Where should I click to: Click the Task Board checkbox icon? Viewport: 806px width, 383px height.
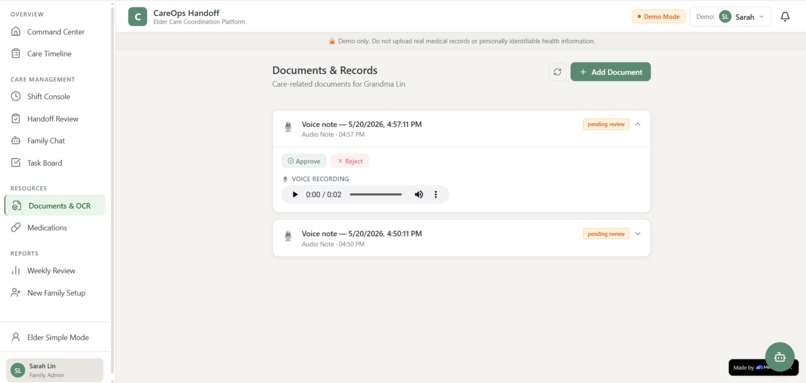(16, 162)
